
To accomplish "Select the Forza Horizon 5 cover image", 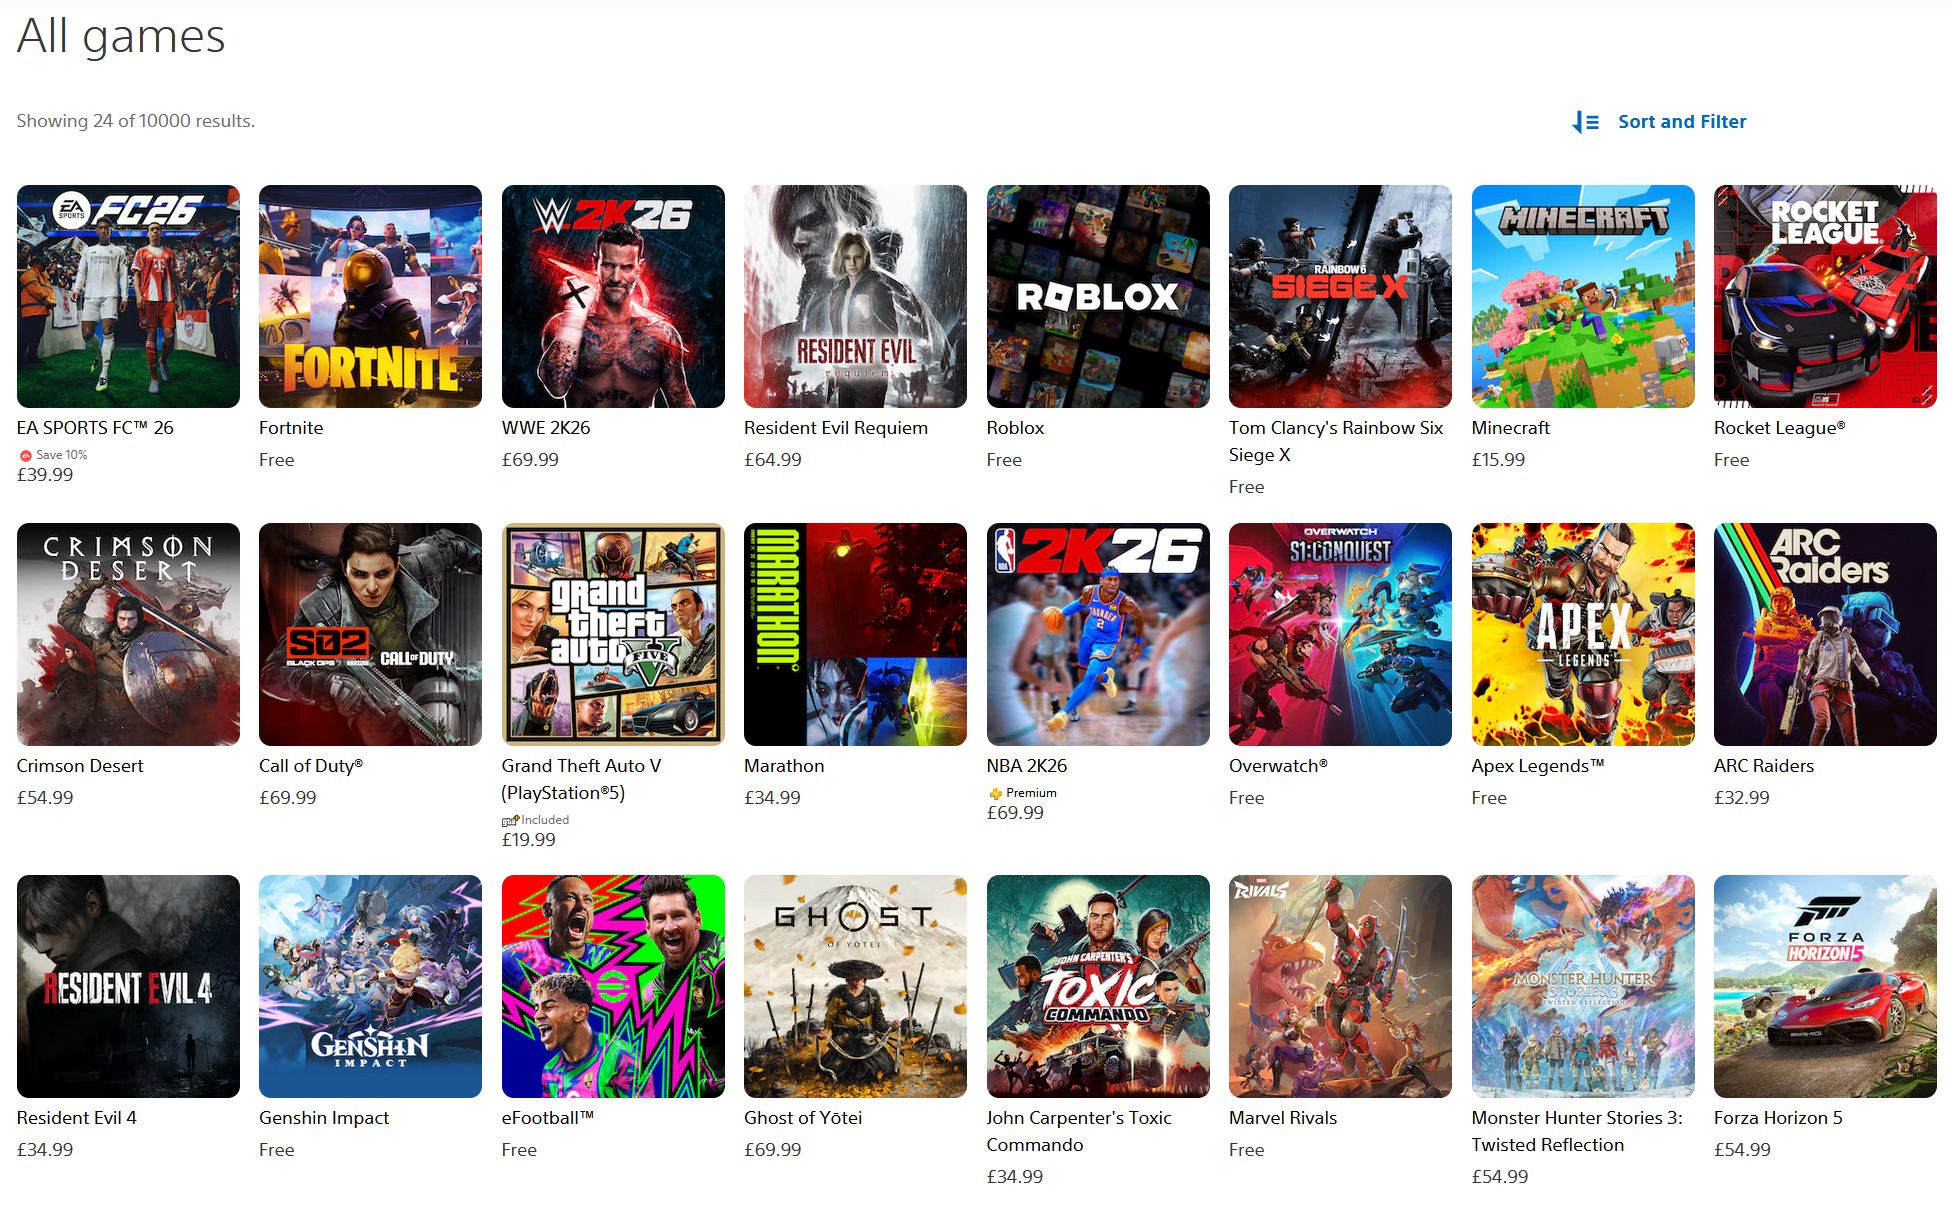I will (1824, 986).
